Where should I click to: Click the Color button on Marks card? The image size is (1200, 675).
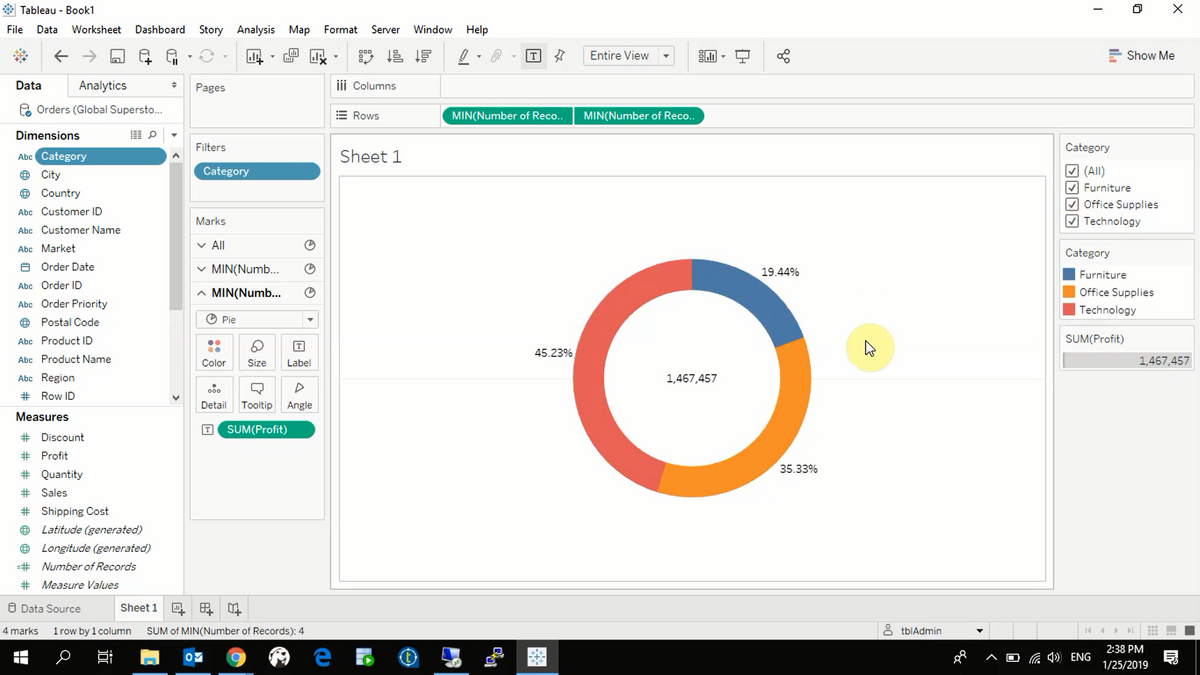[214, 352]
